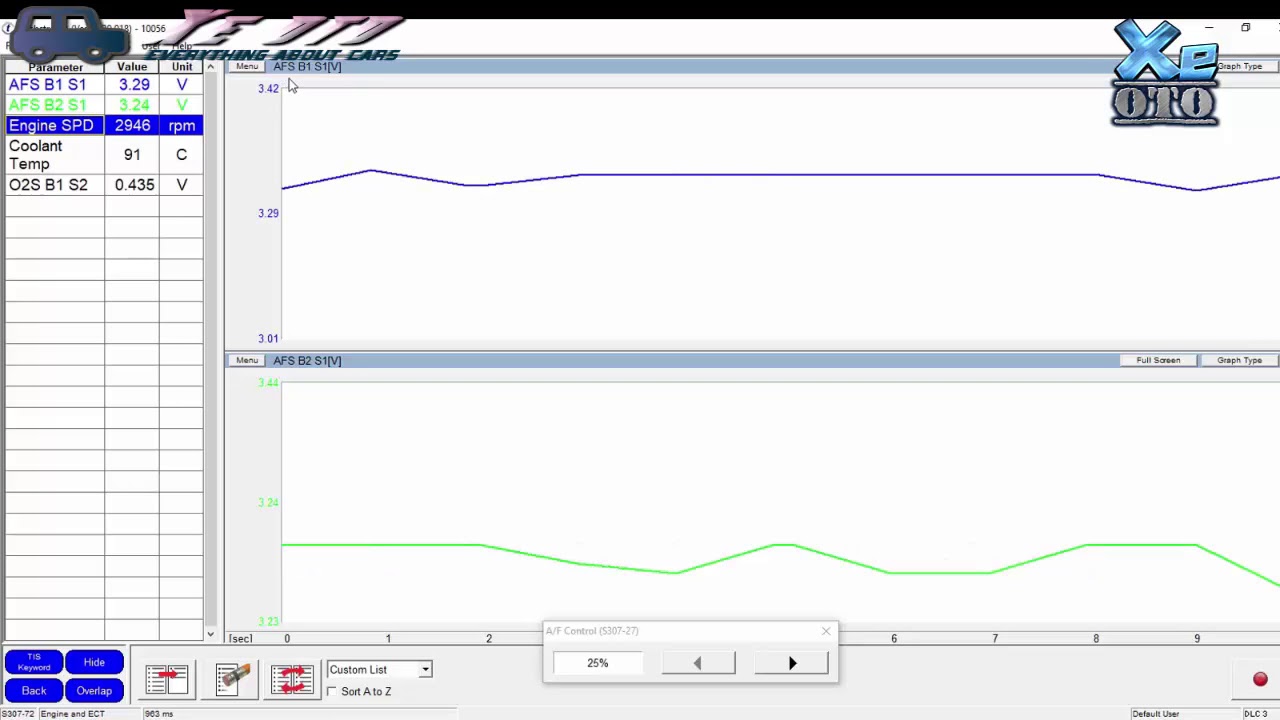Increase A/F Control with the right arrow
The image size is (1280, 720).
coord(792,663)
